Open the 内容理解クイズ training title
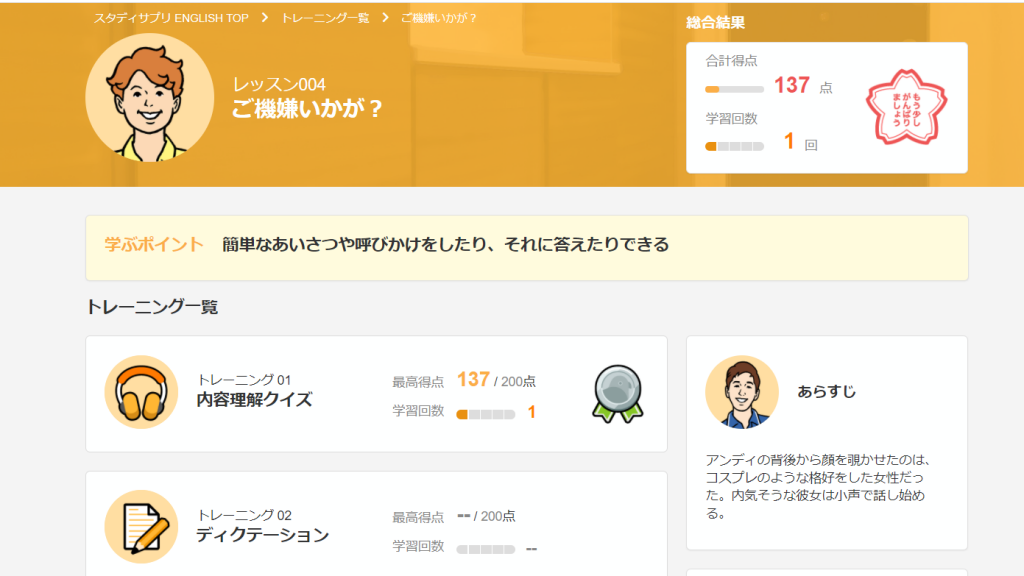Viewport: 1024px width, 576px height. point(254,400)
